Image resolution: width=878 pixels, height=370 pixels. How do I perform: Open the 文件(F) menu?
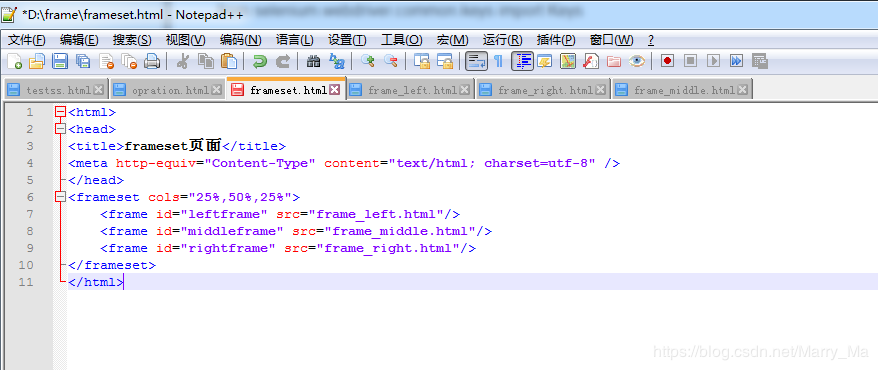pyautogui.click(x=27, y=40)
